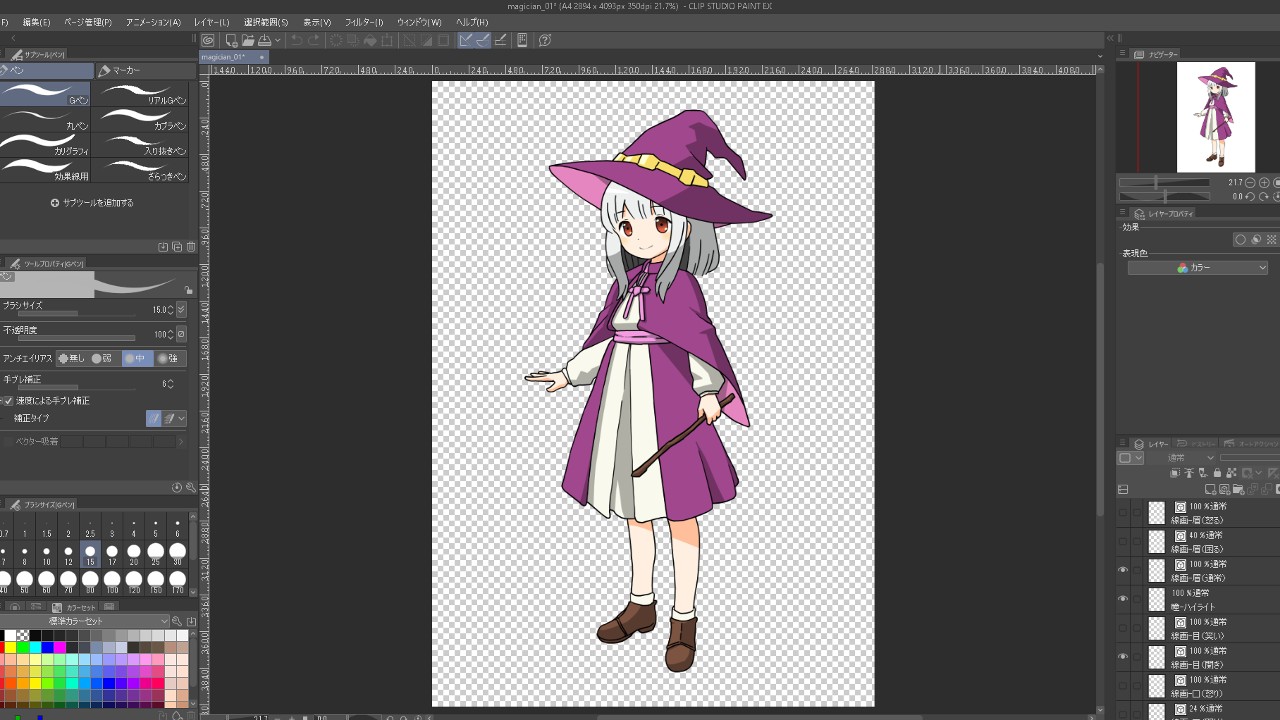
Task: Open the レイヤー(L) menu
Action: pyautogui.click(x=211, y=22)
